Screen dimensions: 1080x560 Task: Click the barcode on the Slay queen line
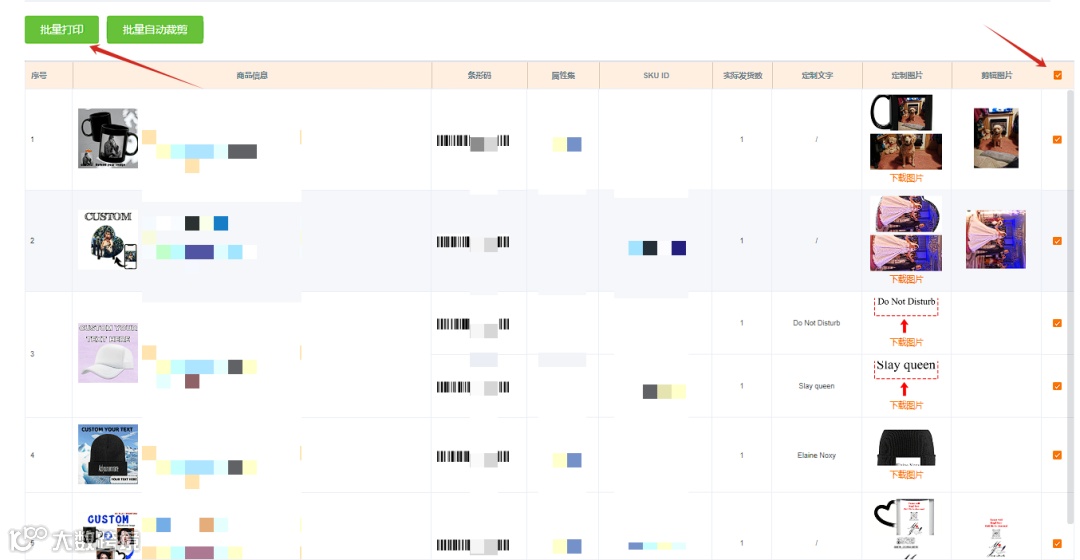click(473, 387)
